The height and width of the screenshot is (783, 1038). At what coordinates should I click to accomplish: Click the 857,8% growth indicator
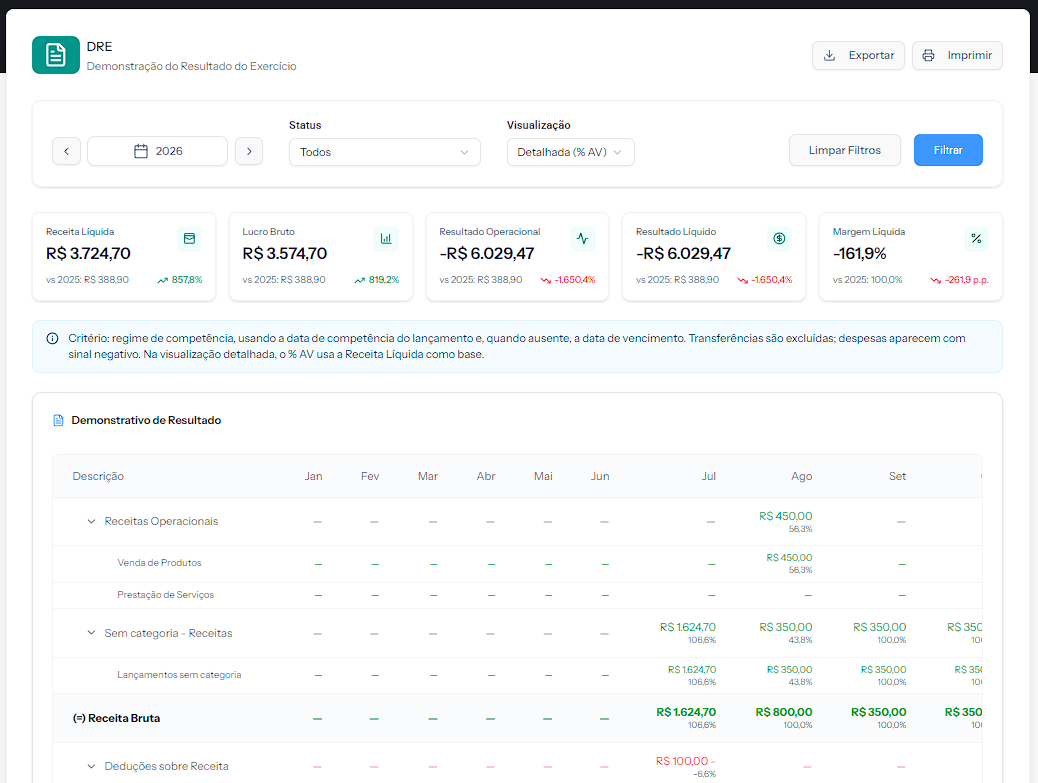pyautogui.click(x=179, y=280)
